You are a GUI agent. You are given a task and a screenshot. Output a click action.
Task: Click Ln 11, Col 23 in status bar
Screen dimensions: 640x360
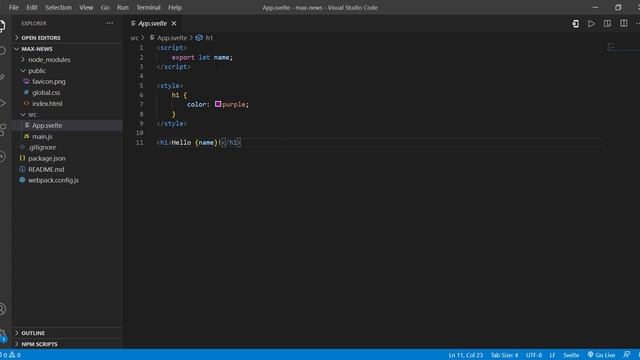click(x=465, y=355)
